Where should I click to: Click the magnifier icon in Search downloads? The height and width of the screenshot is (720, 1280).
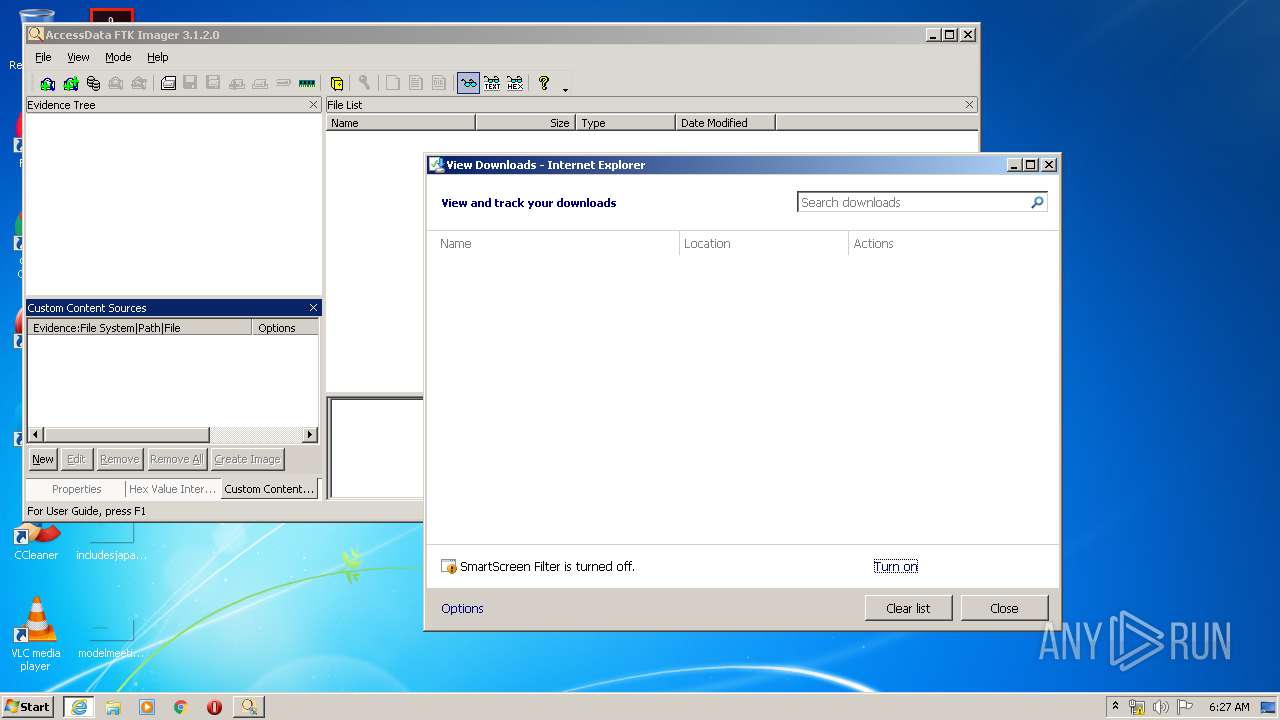pyautogui.click(x=1037, y=202)
